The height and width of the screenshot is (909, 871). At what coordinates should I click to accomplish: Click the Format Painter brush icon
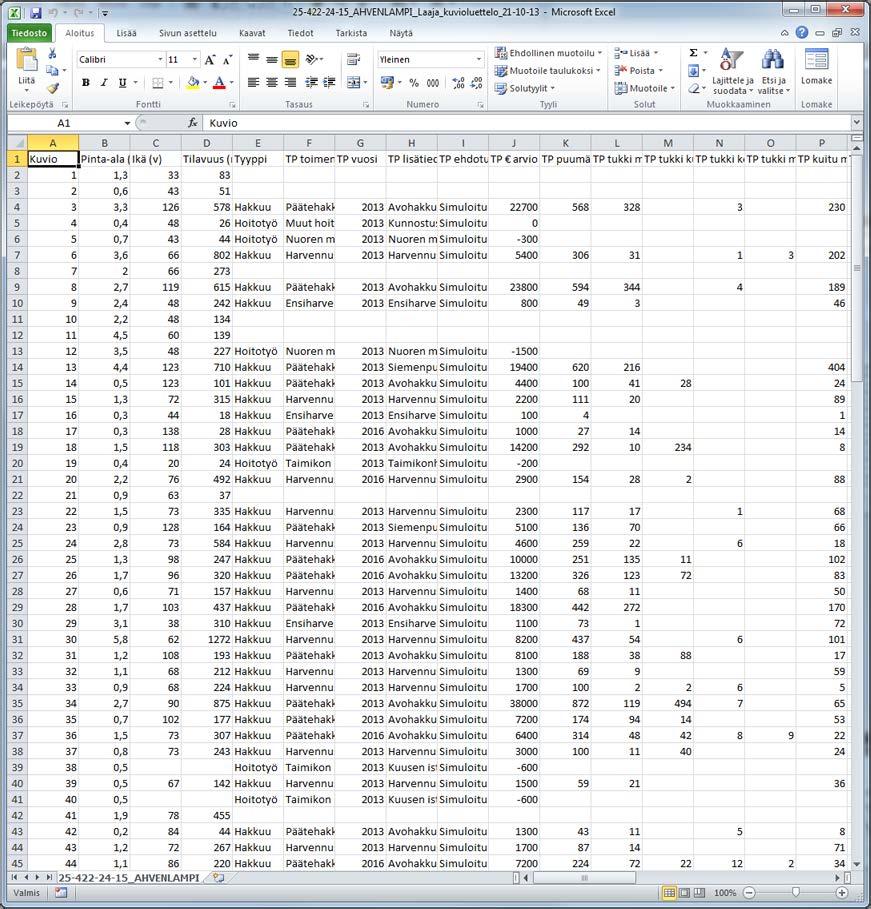[x=53, y=88]
